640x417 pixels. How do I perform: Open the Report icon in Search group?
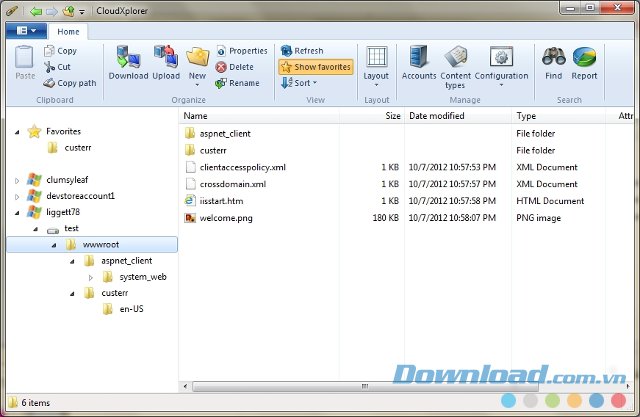pyautogui.click(x=584, y=62)
